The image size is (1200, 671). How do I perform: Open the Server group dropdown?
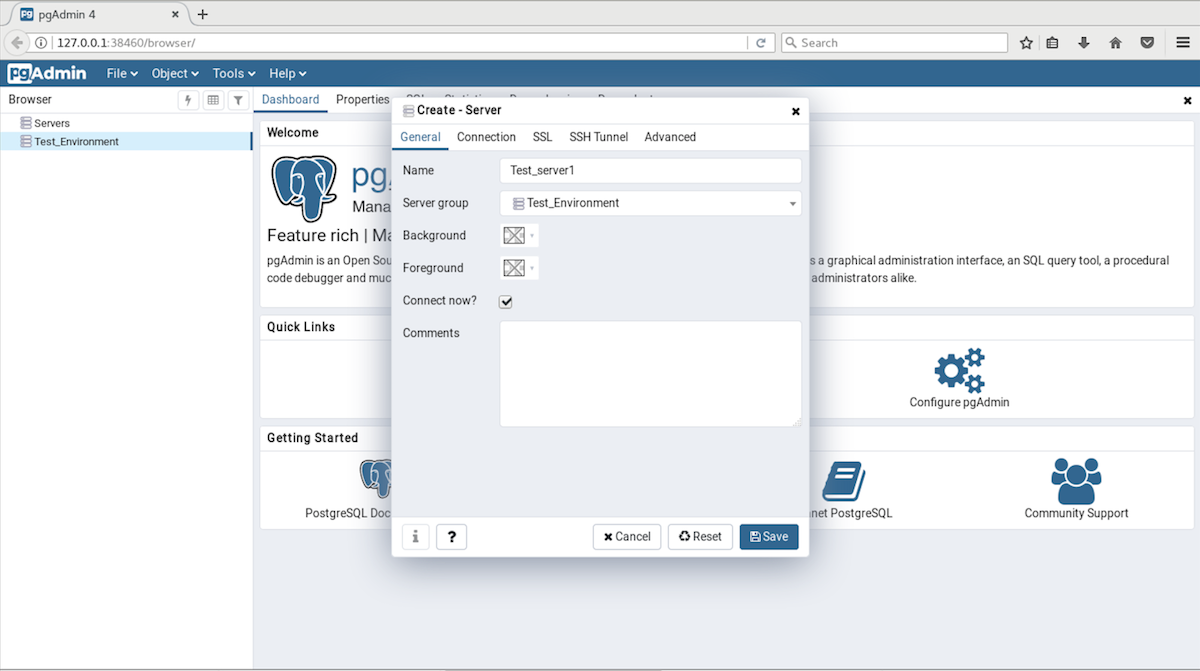[650, 203]
